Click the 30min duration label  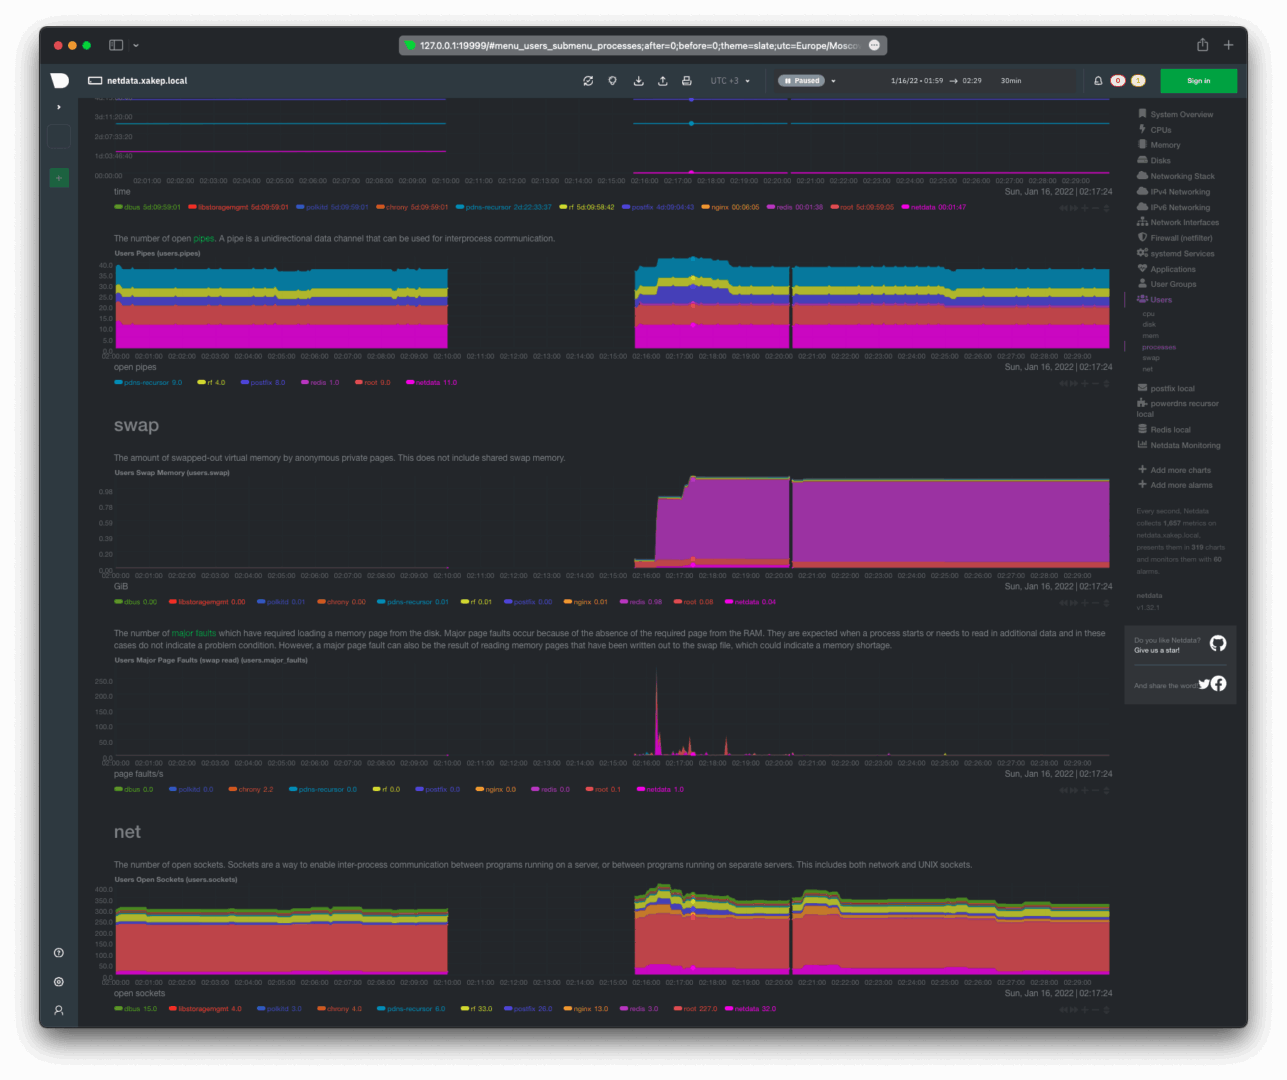tap(1011, 81)
